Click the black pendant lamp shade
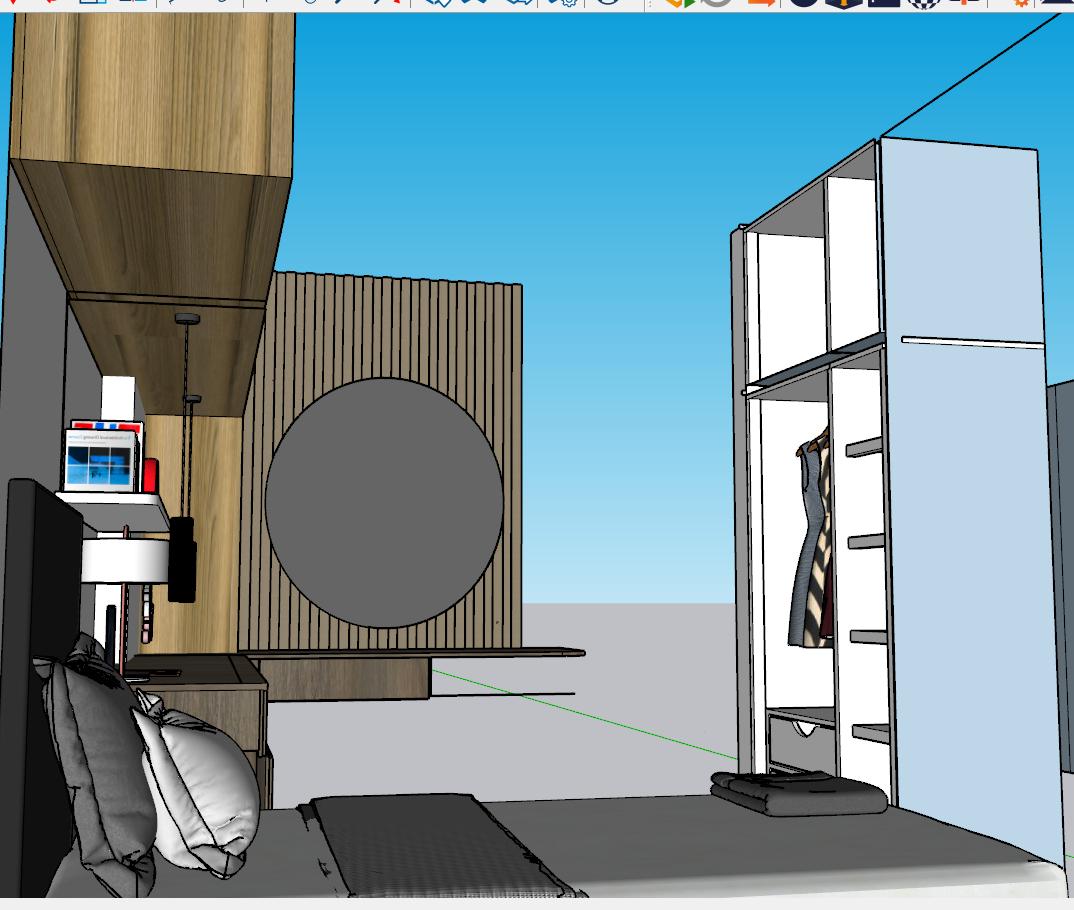Screen dimensions: 1074x910 (x=182, y=558)
